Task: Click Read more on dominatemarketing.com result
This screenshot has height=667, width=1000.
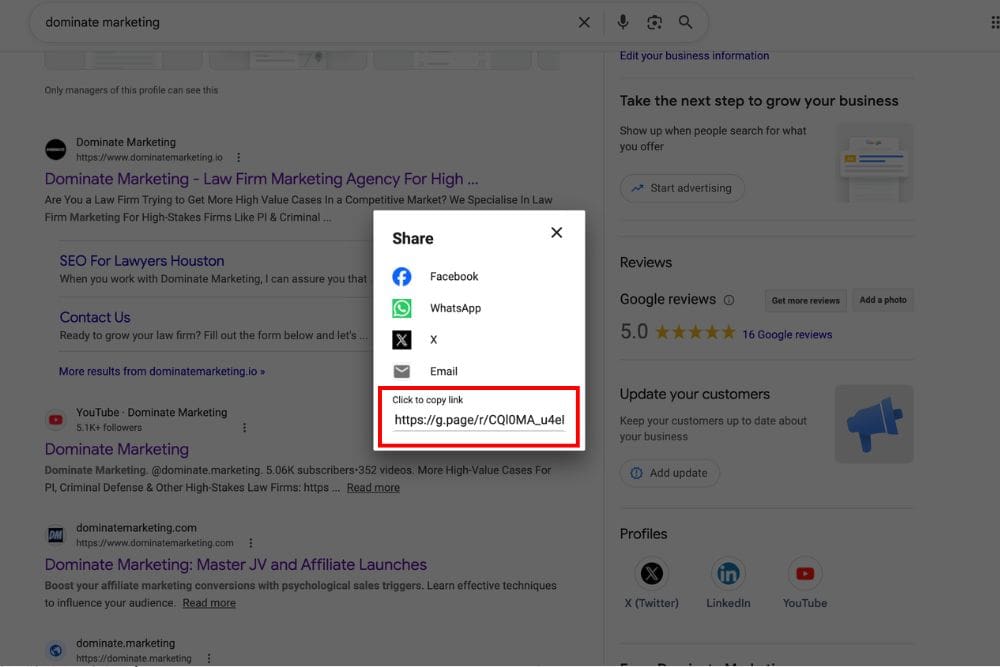Action: (209, 603)
